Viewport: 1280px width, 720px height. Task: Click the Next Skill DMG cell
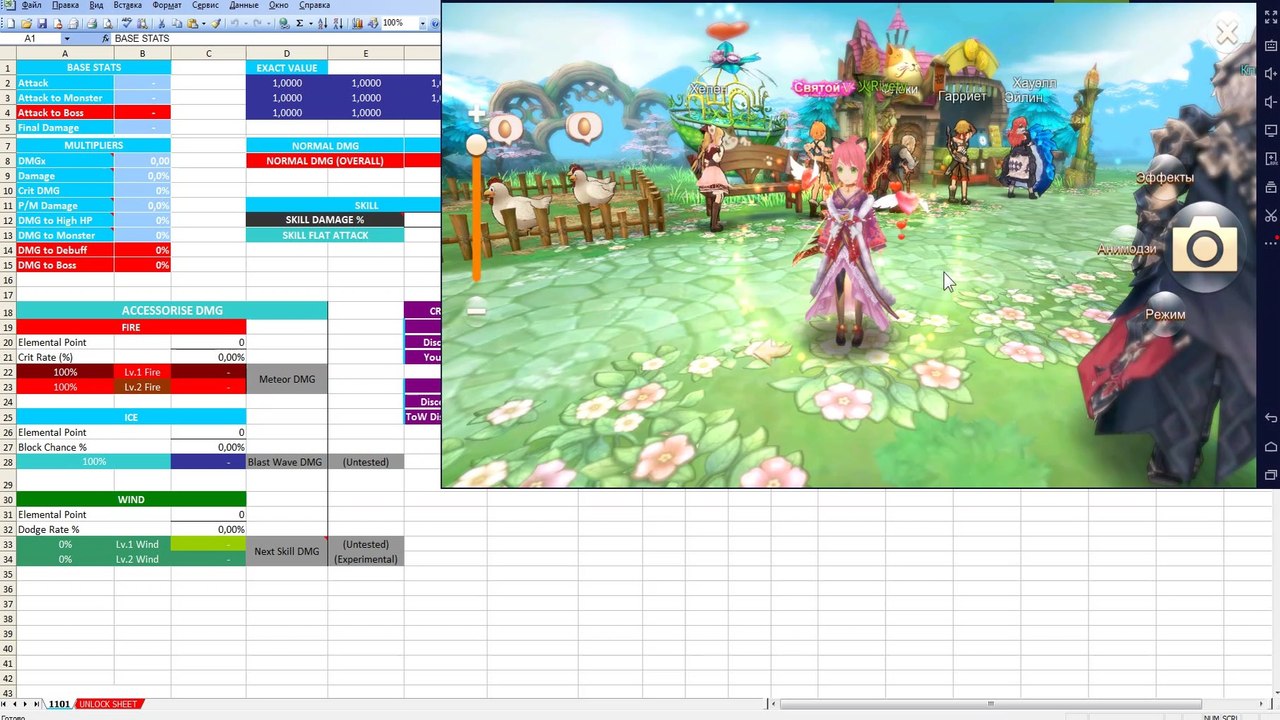pyautogui.click(x=287, y=551)
